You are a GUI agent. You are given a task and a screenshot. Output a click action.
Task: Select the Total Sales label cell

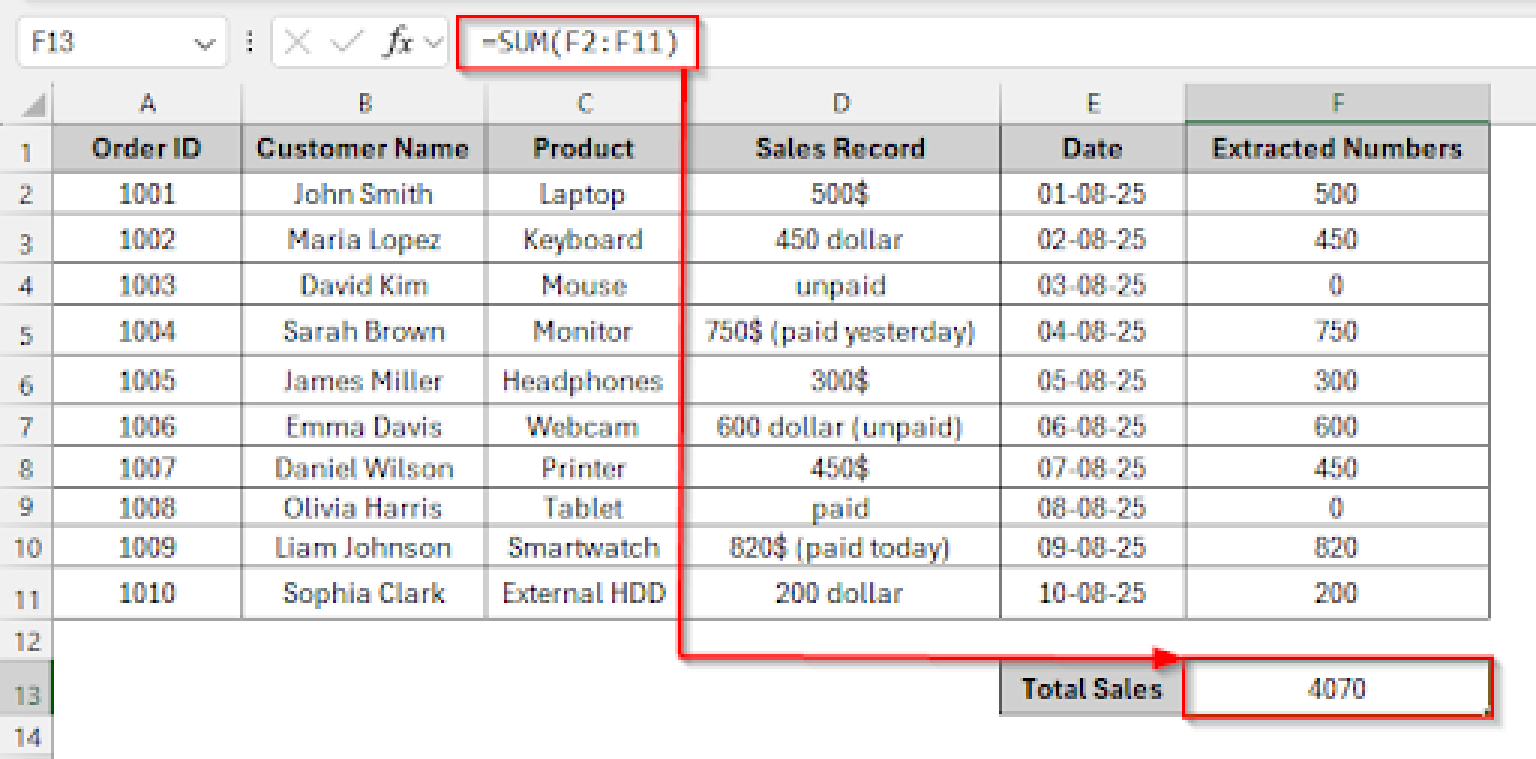point(1091,689)
